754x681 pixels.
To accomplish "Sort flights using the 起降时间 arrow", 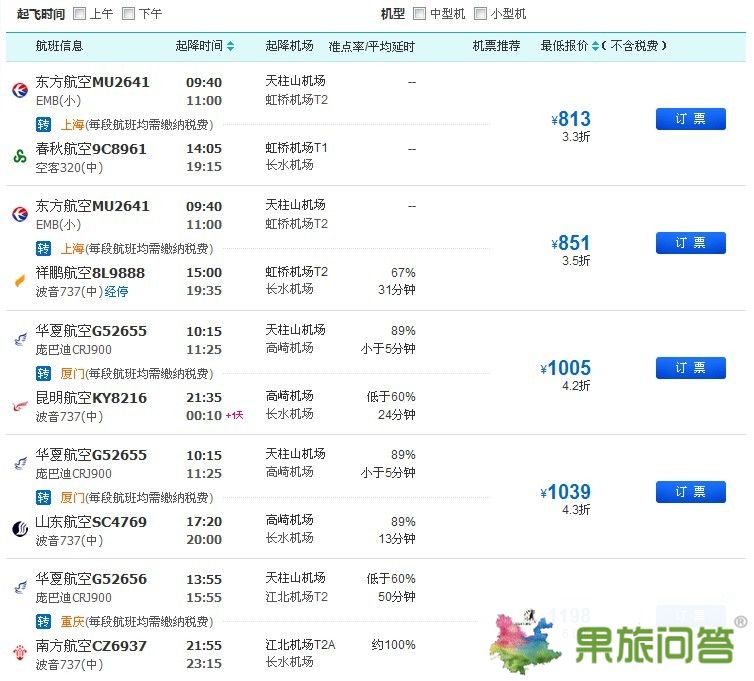I will [231, 46].
